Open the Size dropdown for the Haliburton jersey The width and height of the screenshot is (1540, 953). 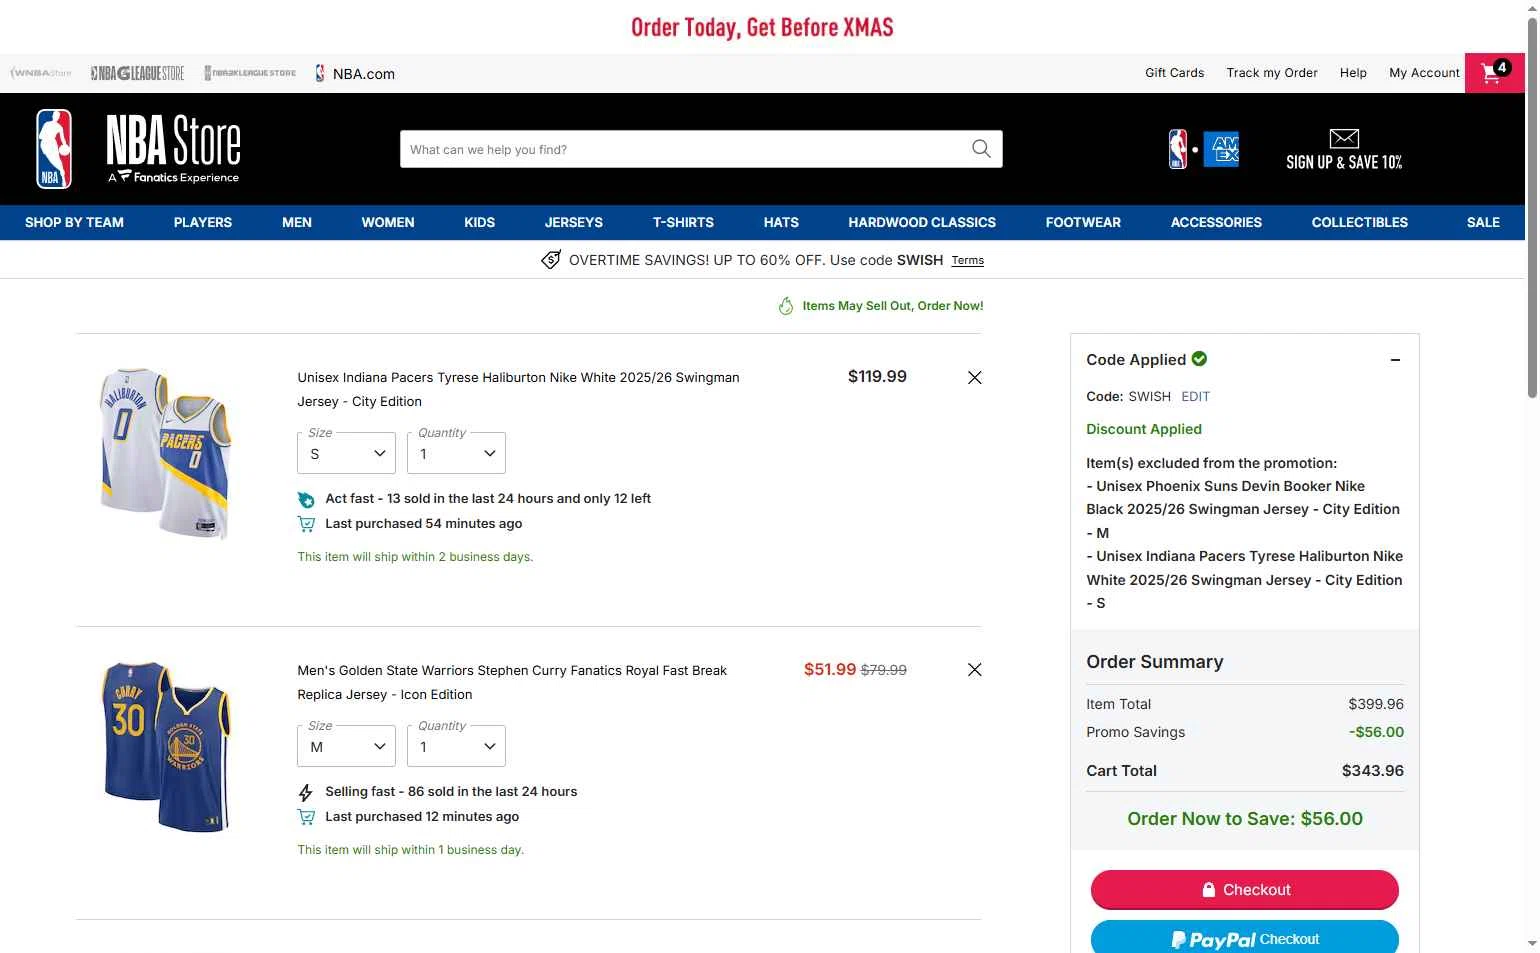(x=346, y=453)
